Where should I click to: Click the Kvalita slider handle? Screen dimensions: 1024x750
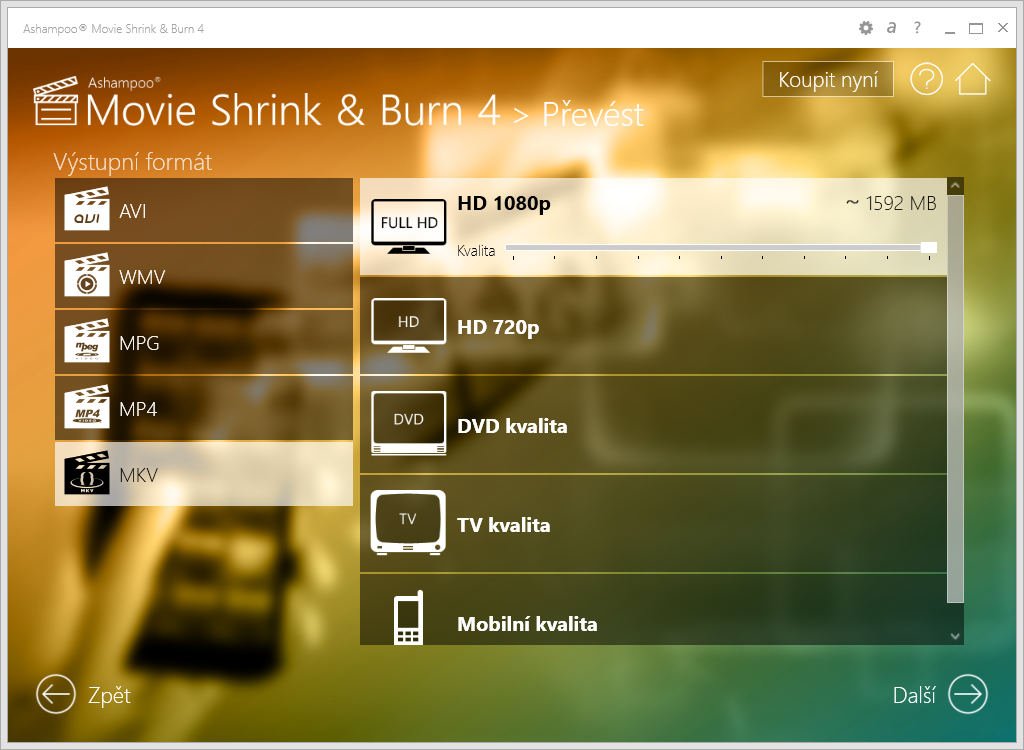point(929,248)
